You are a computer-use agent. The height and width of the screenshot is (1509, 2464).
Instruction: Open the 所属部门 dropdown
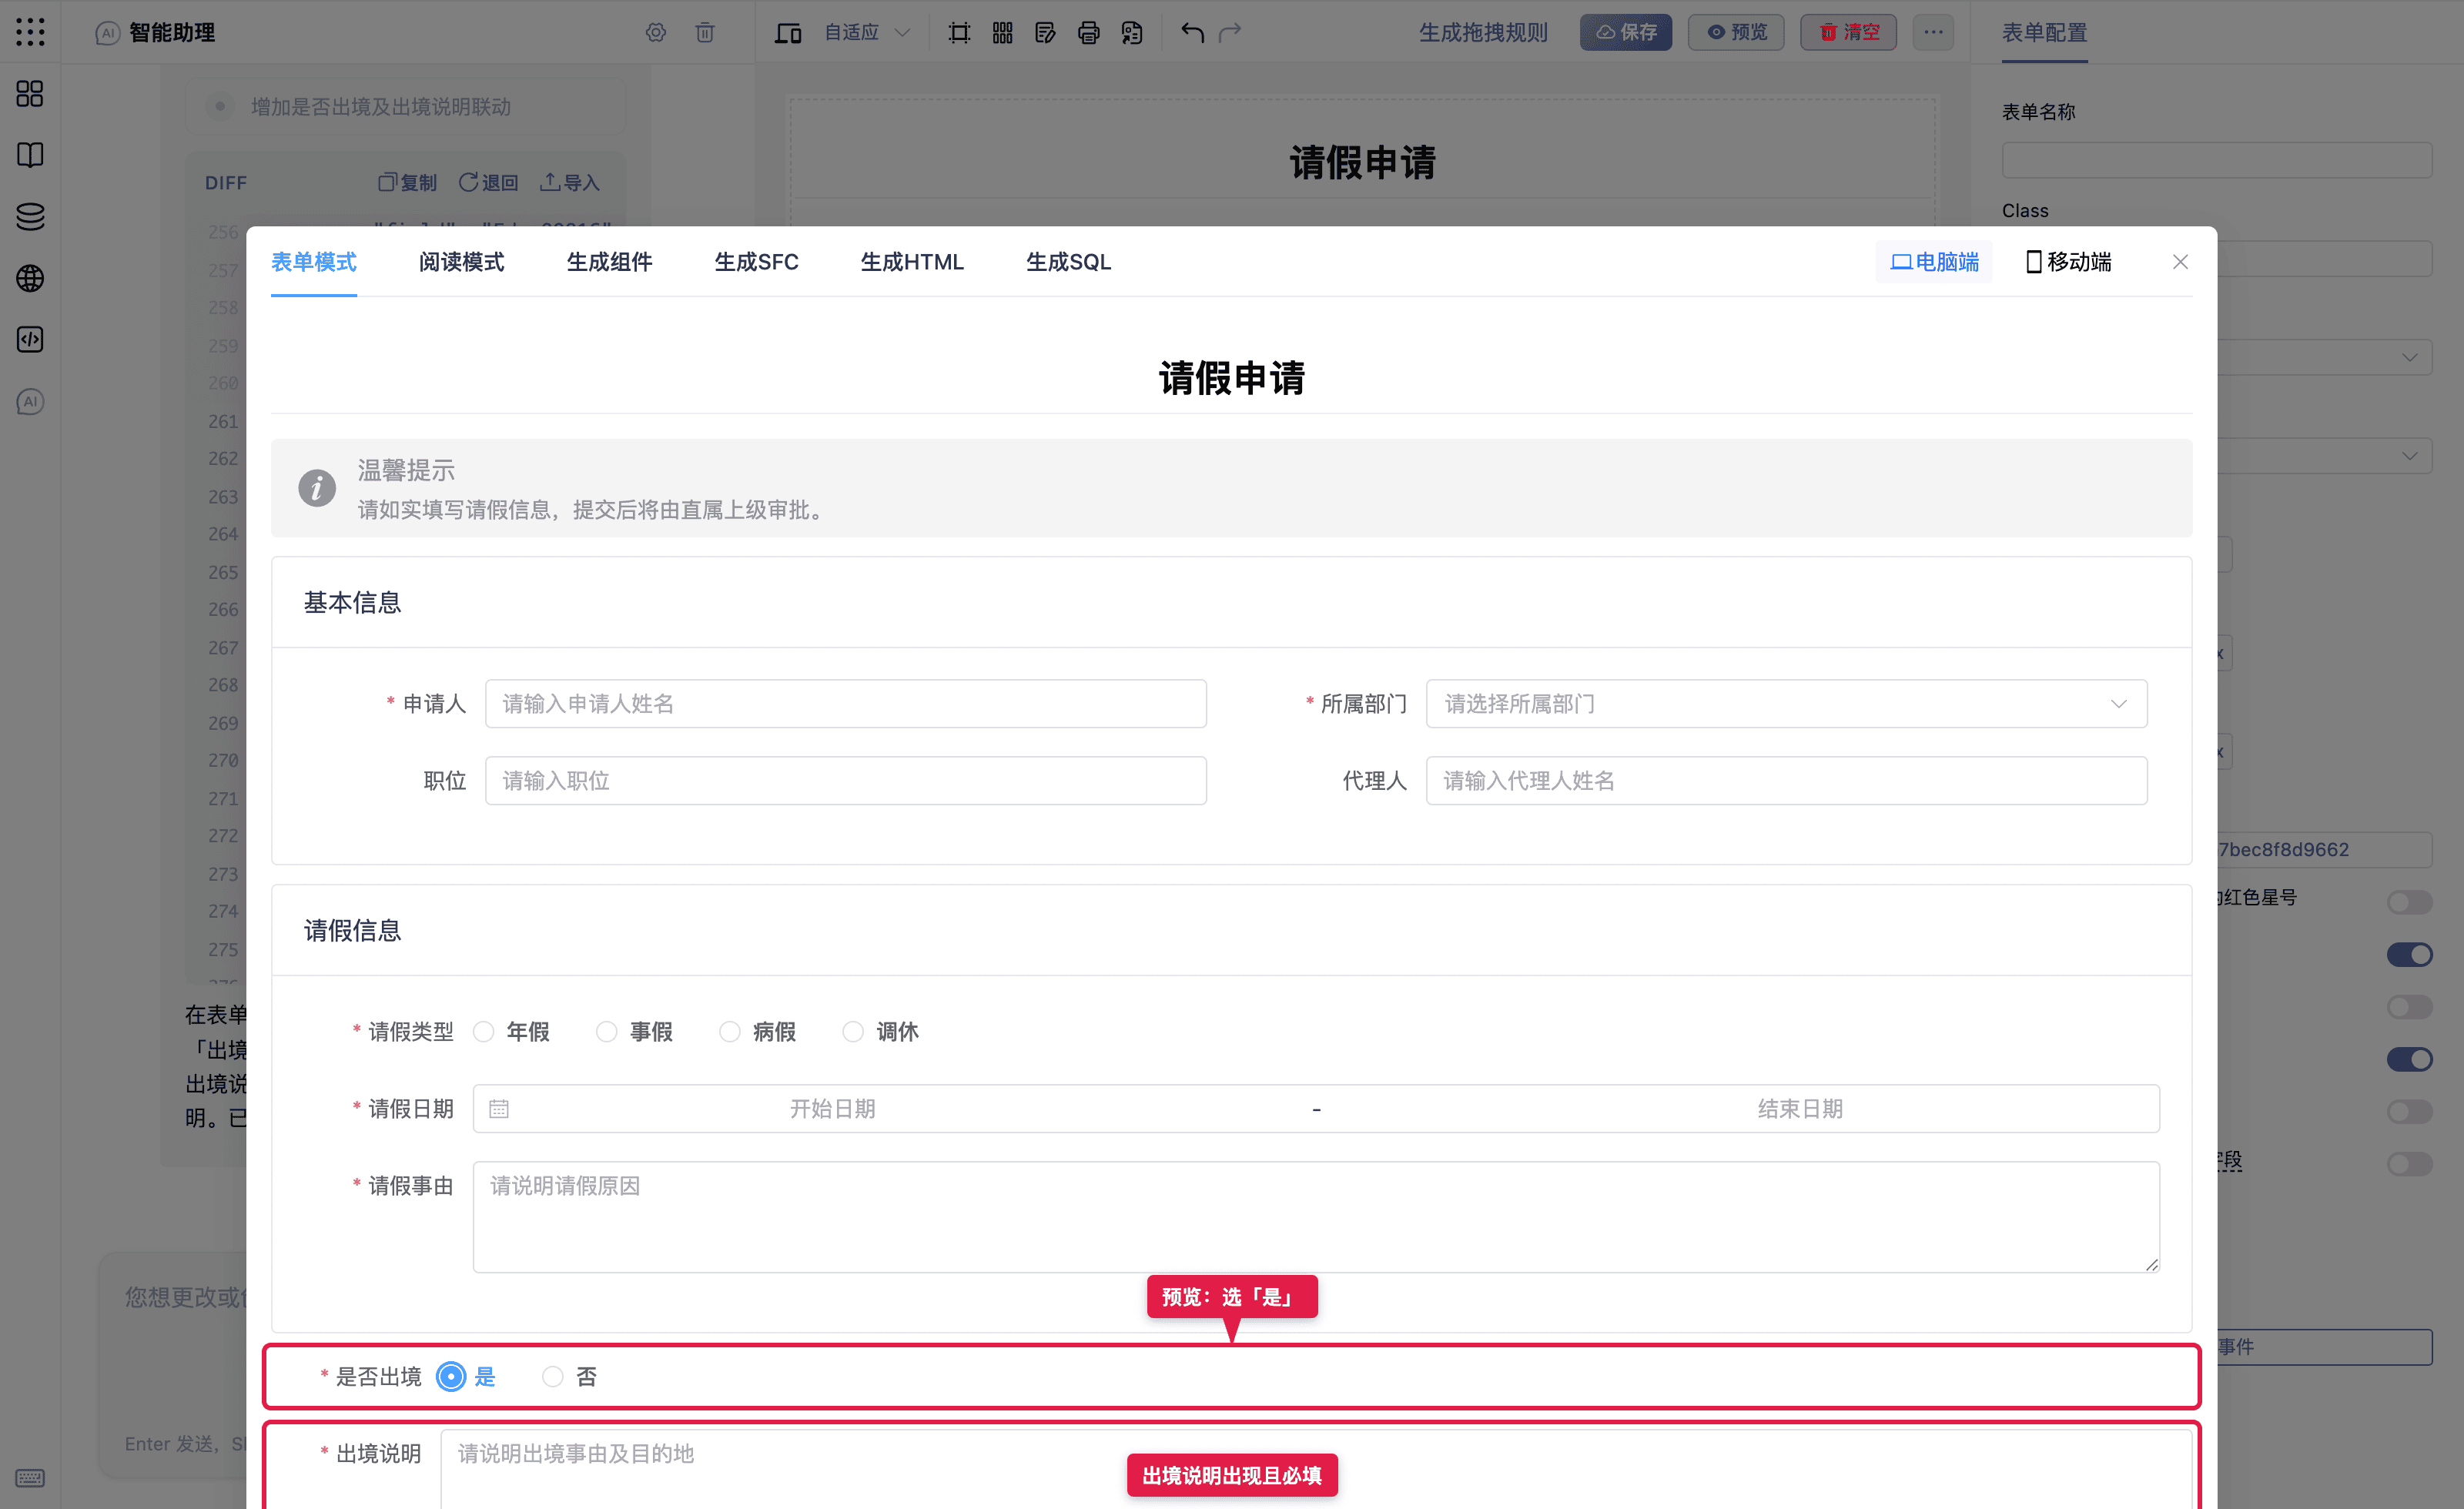1786,704
